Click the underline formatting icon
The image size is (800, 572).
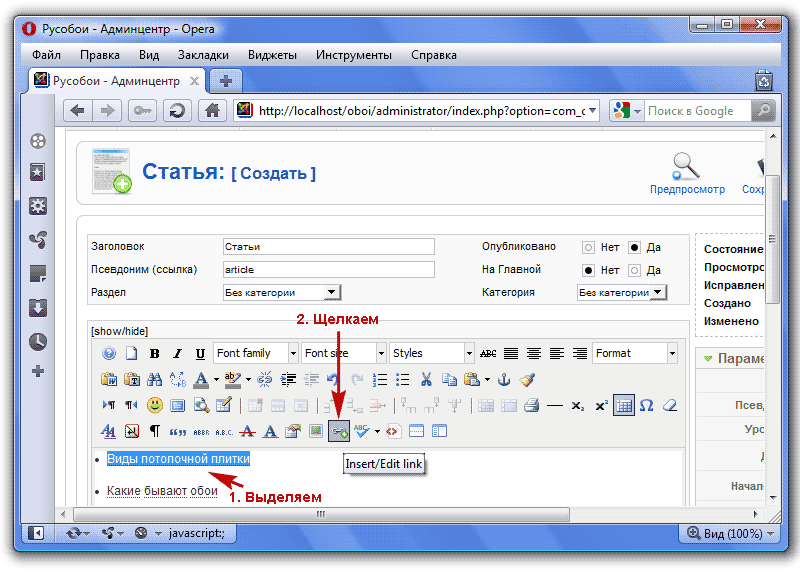200,354
